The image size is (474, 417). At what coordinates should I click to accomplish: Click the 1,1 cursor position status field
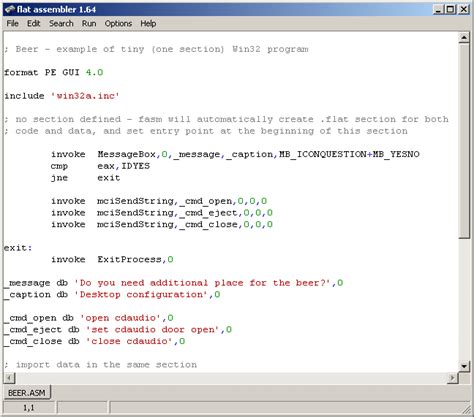tap(29, 408)
